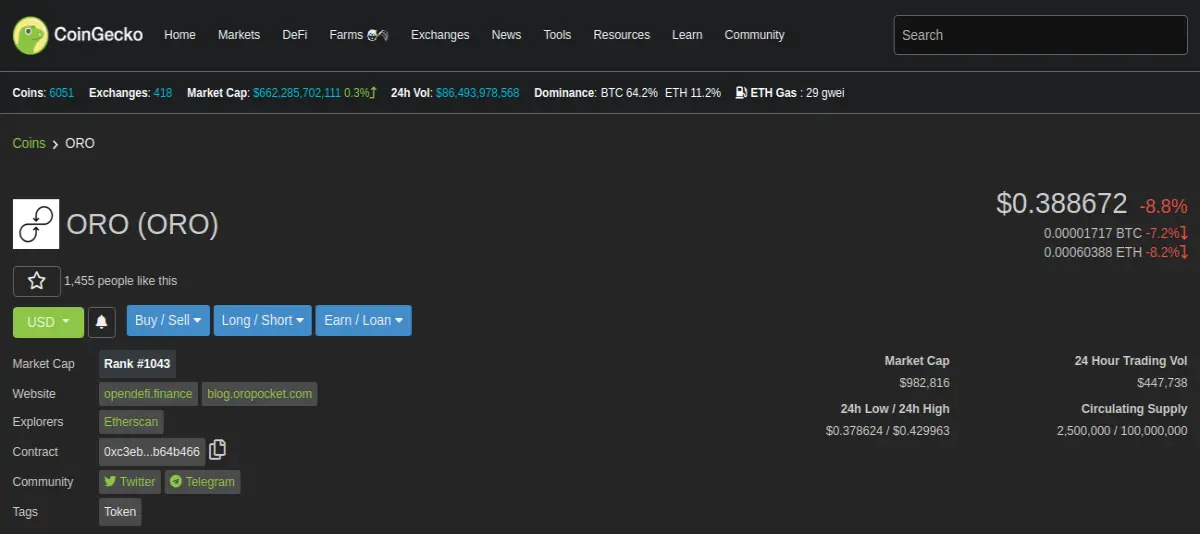Go to the News section

point(506,35)
